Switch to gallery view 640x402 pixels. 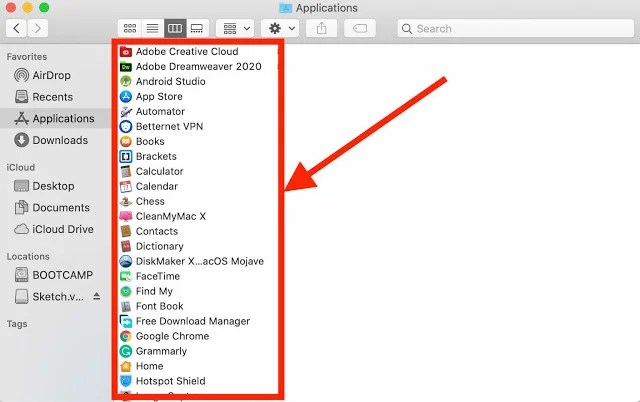click(198, 28)
